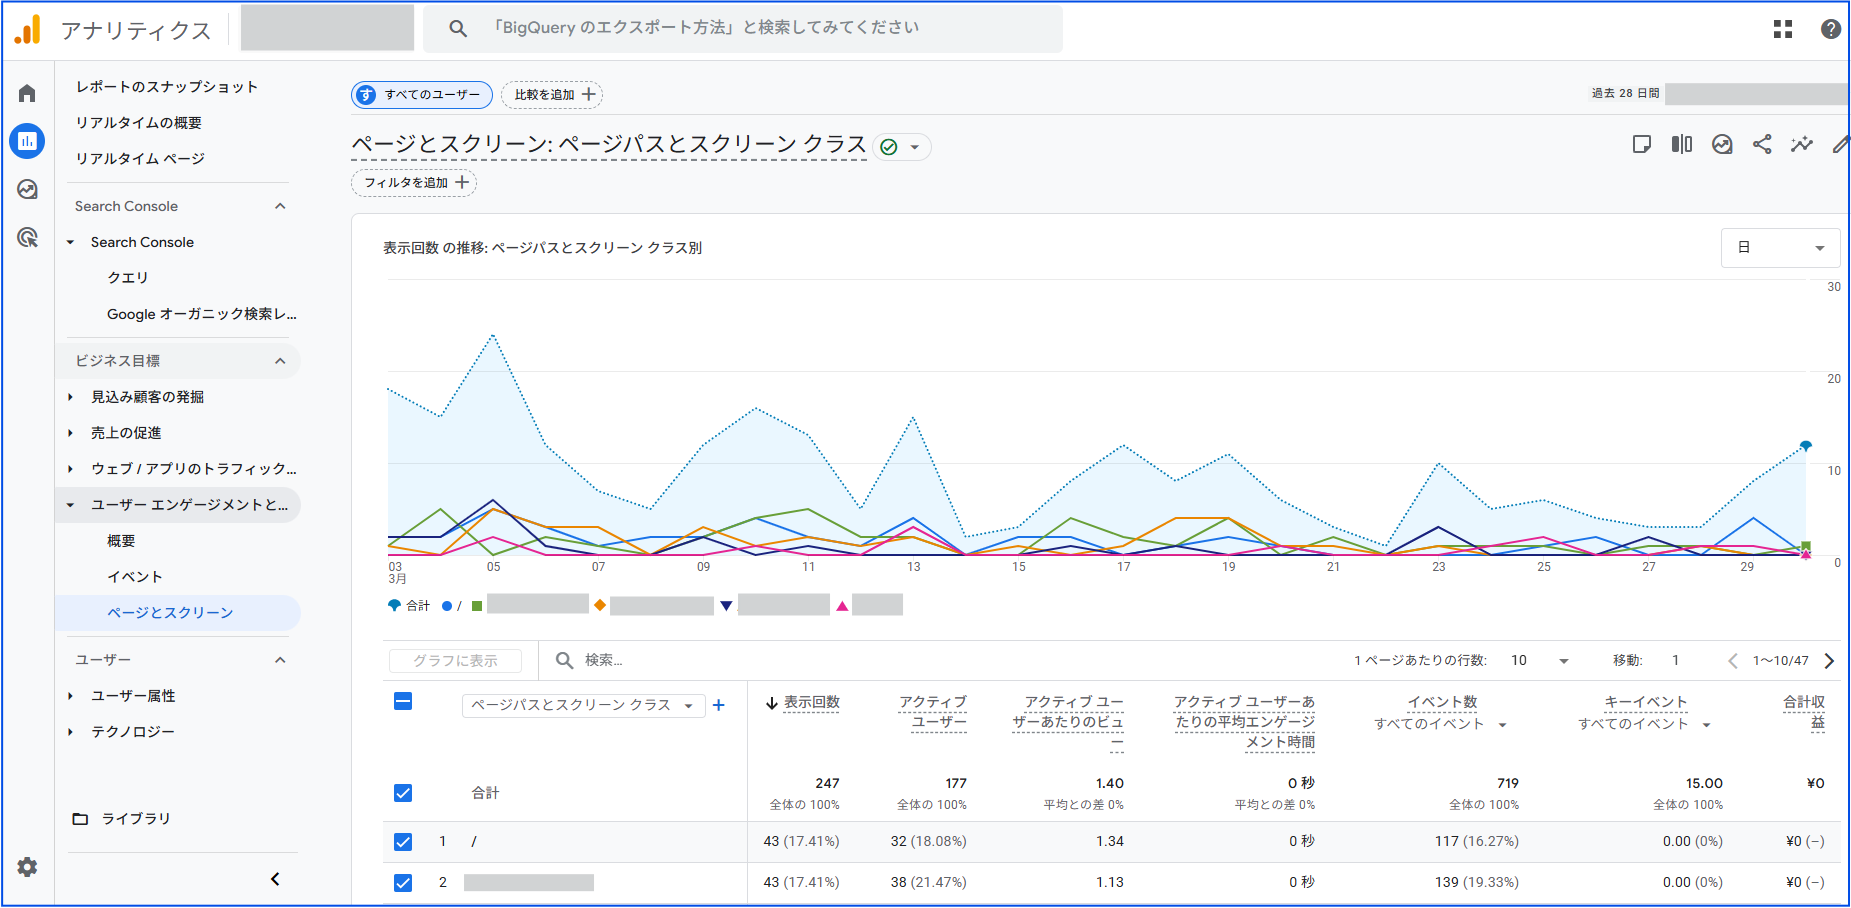Uncheck the 合計 row checkbox
This screenshot has height=908, width=1851.
pos(403,793)
